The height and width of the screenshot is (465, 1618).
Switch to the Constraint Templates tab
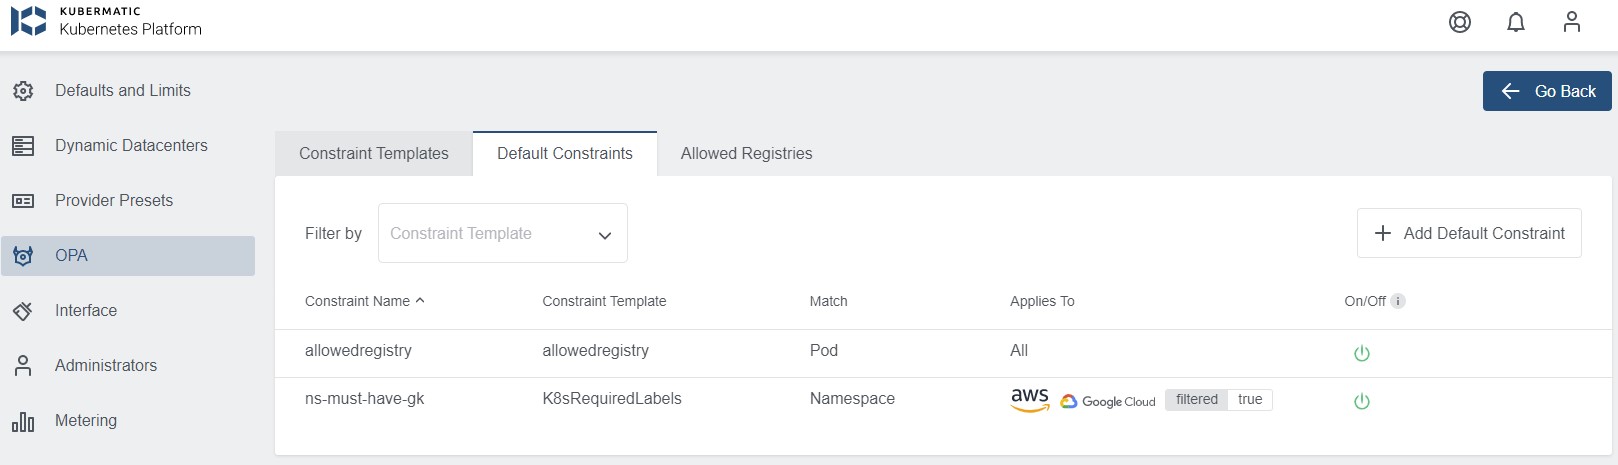click(374, 153)
